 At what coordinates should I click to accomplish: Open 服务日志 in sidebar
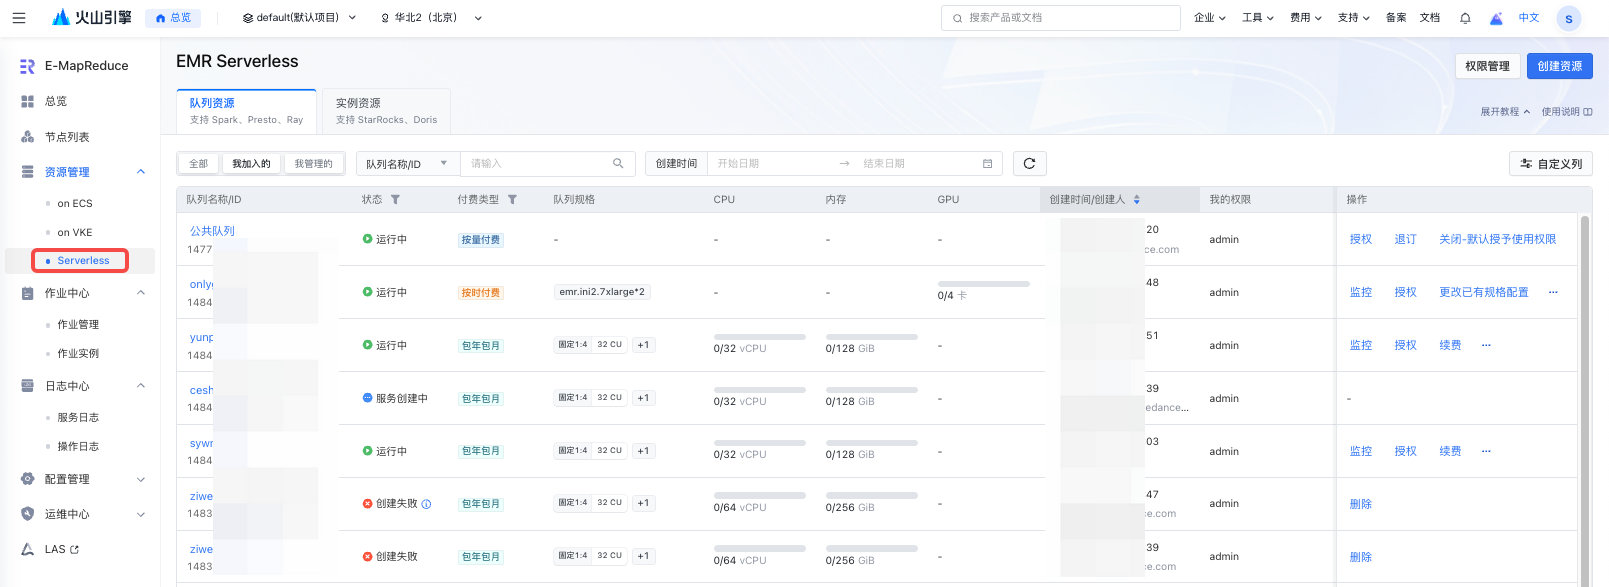point(78,417)
